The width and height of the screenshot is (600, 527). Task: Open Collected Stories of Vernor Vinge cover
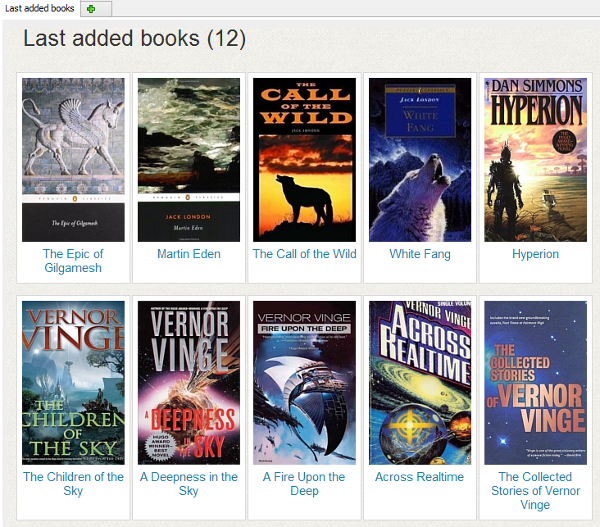[x=535, y=383]
